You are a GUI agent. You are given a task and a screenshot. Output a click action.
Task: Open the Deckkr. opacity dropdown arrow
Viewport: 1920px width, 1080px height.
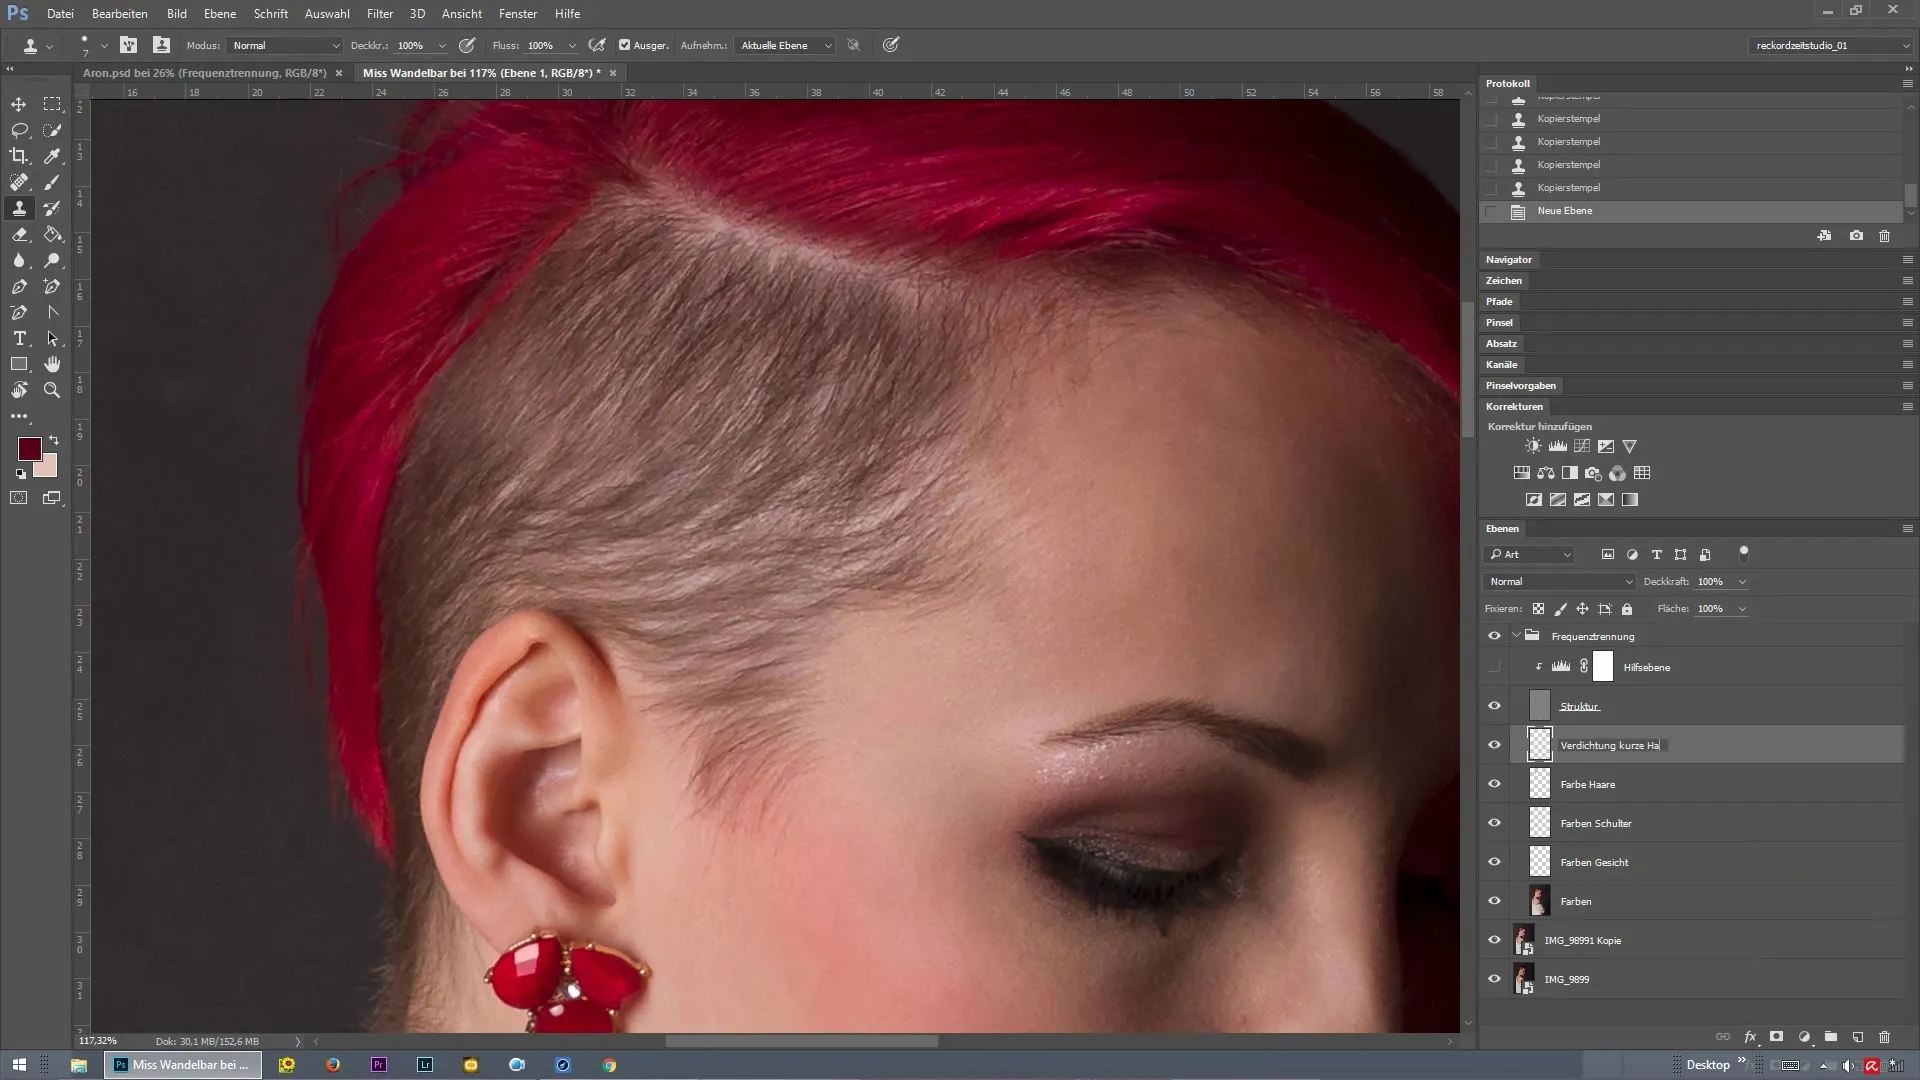point(442,46)
